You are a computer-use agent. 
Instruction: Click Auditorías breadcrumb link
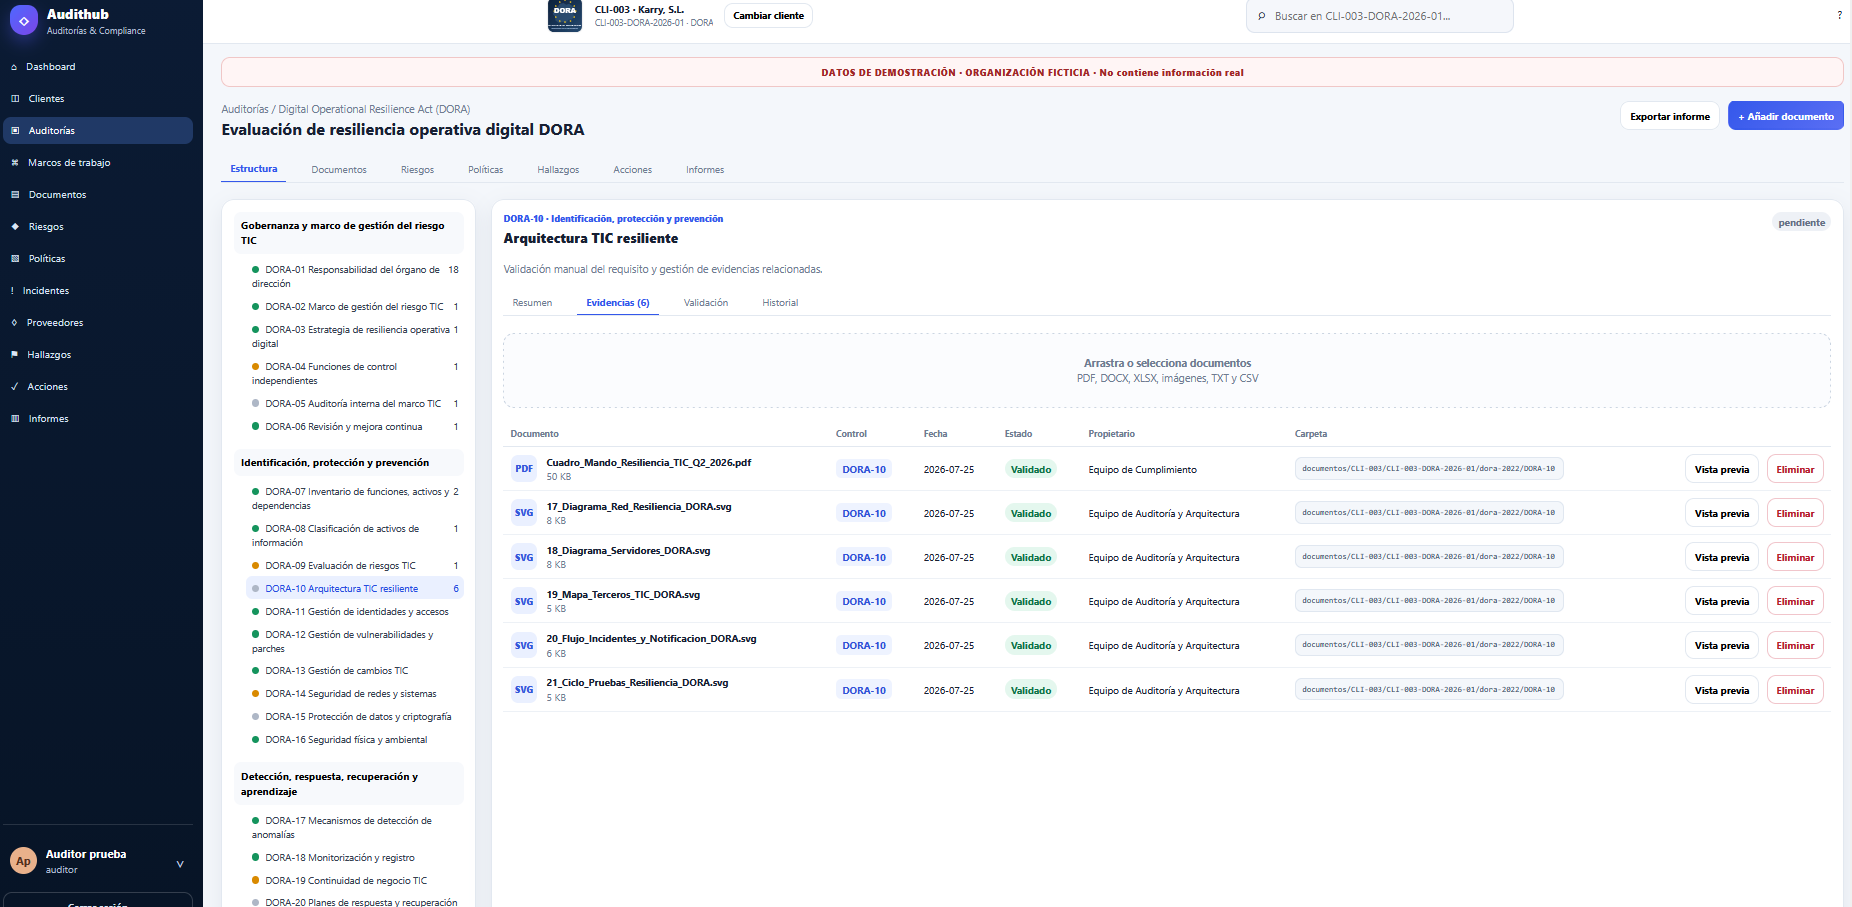click(x=245, y=109)
